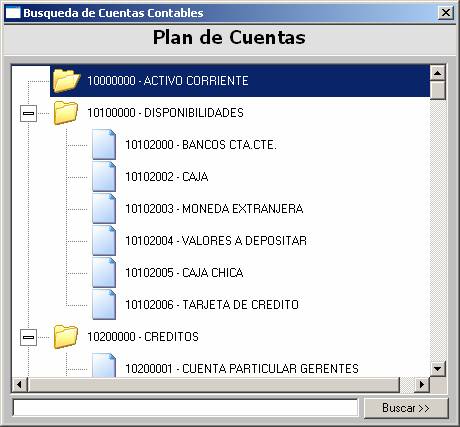Image resolution: width=460 pixels, height=427 pixels.
Task: Click the document icon beside TARJETA DE CREDITO
Action: pyautogui.click(x=104, y=305)
